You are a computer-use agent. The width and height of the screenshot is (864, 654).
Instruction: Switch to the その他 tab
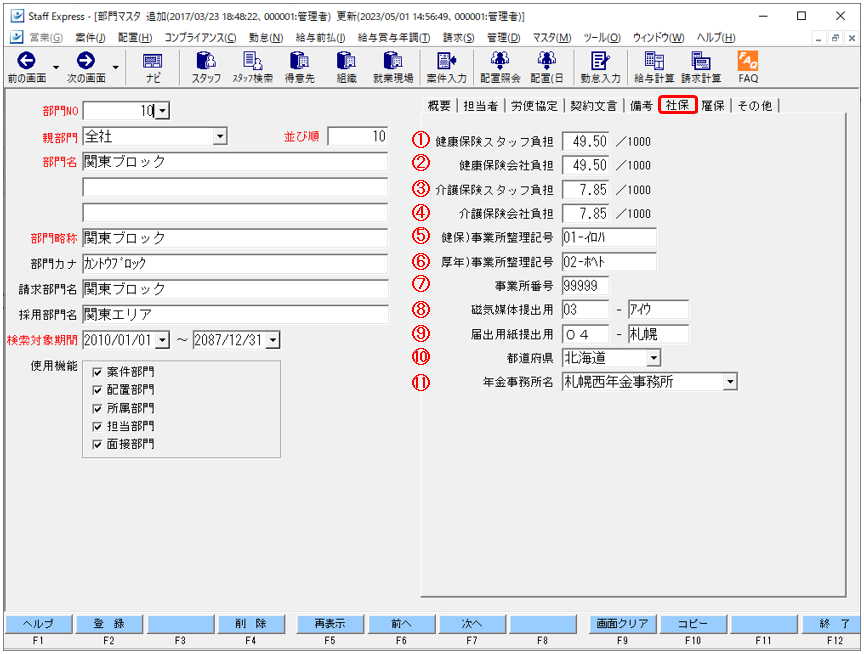click(x=755, y=105)
